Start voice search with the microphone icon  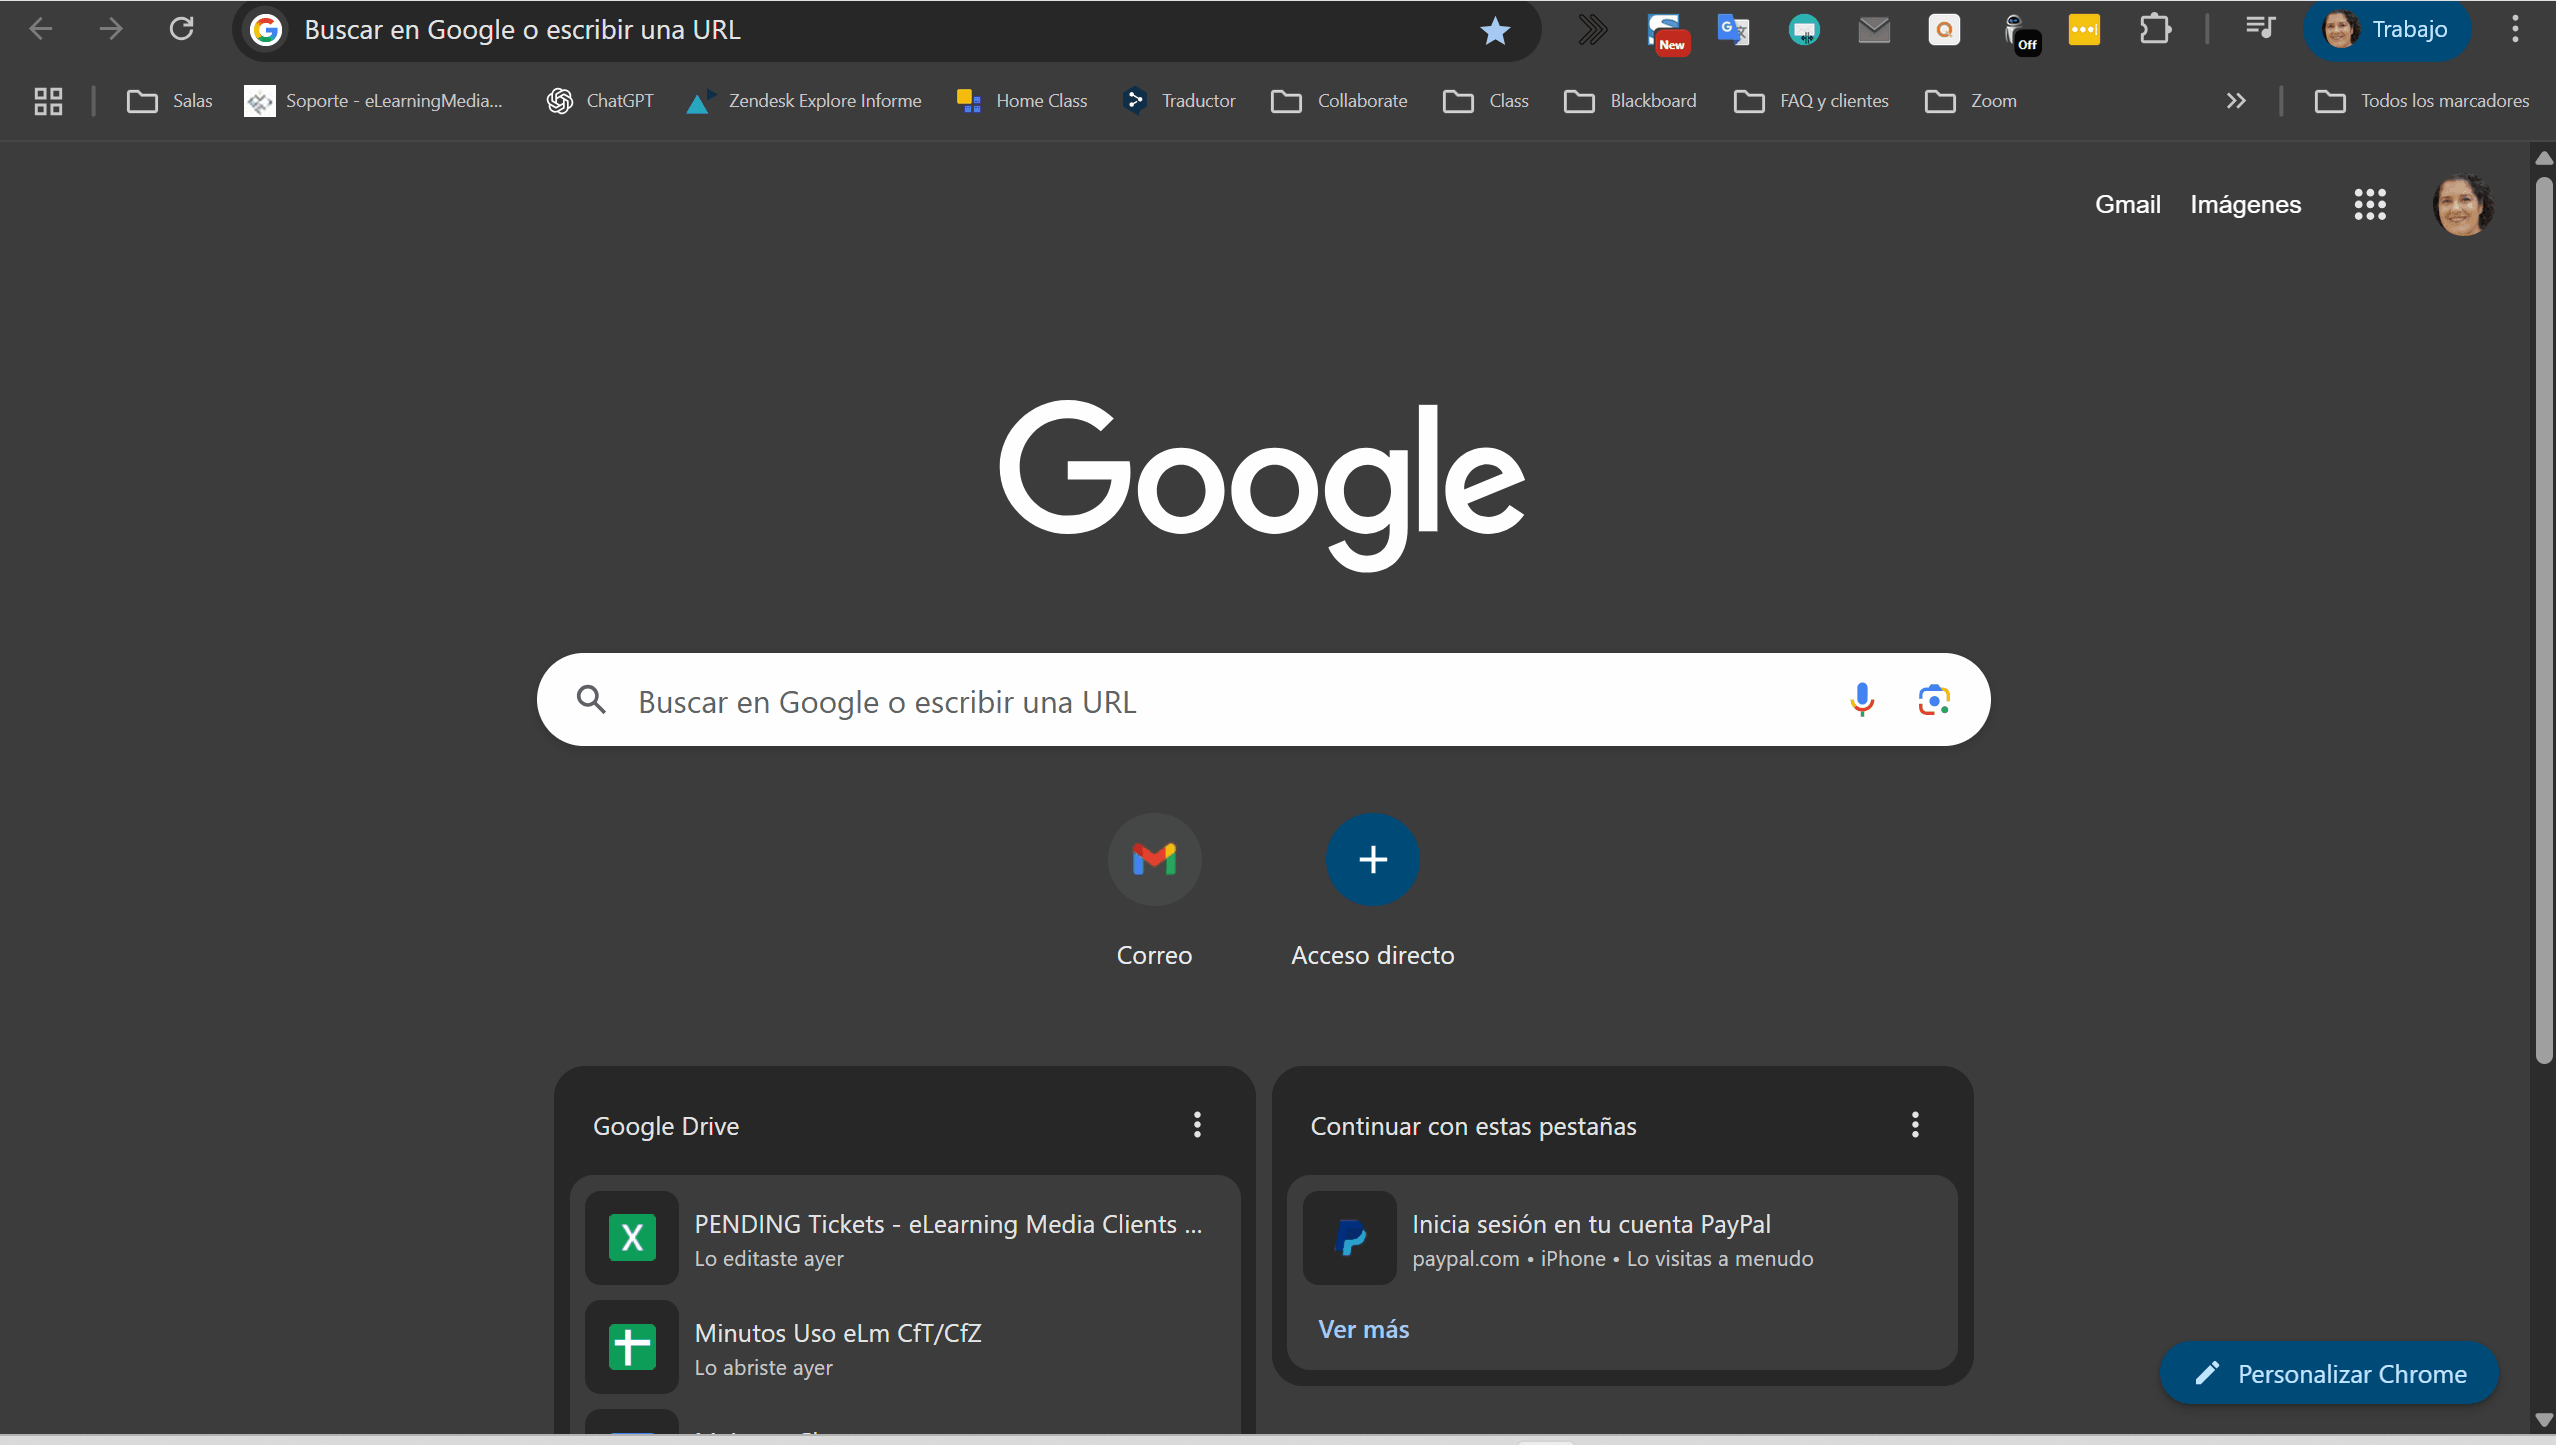tap(1861, 700)
